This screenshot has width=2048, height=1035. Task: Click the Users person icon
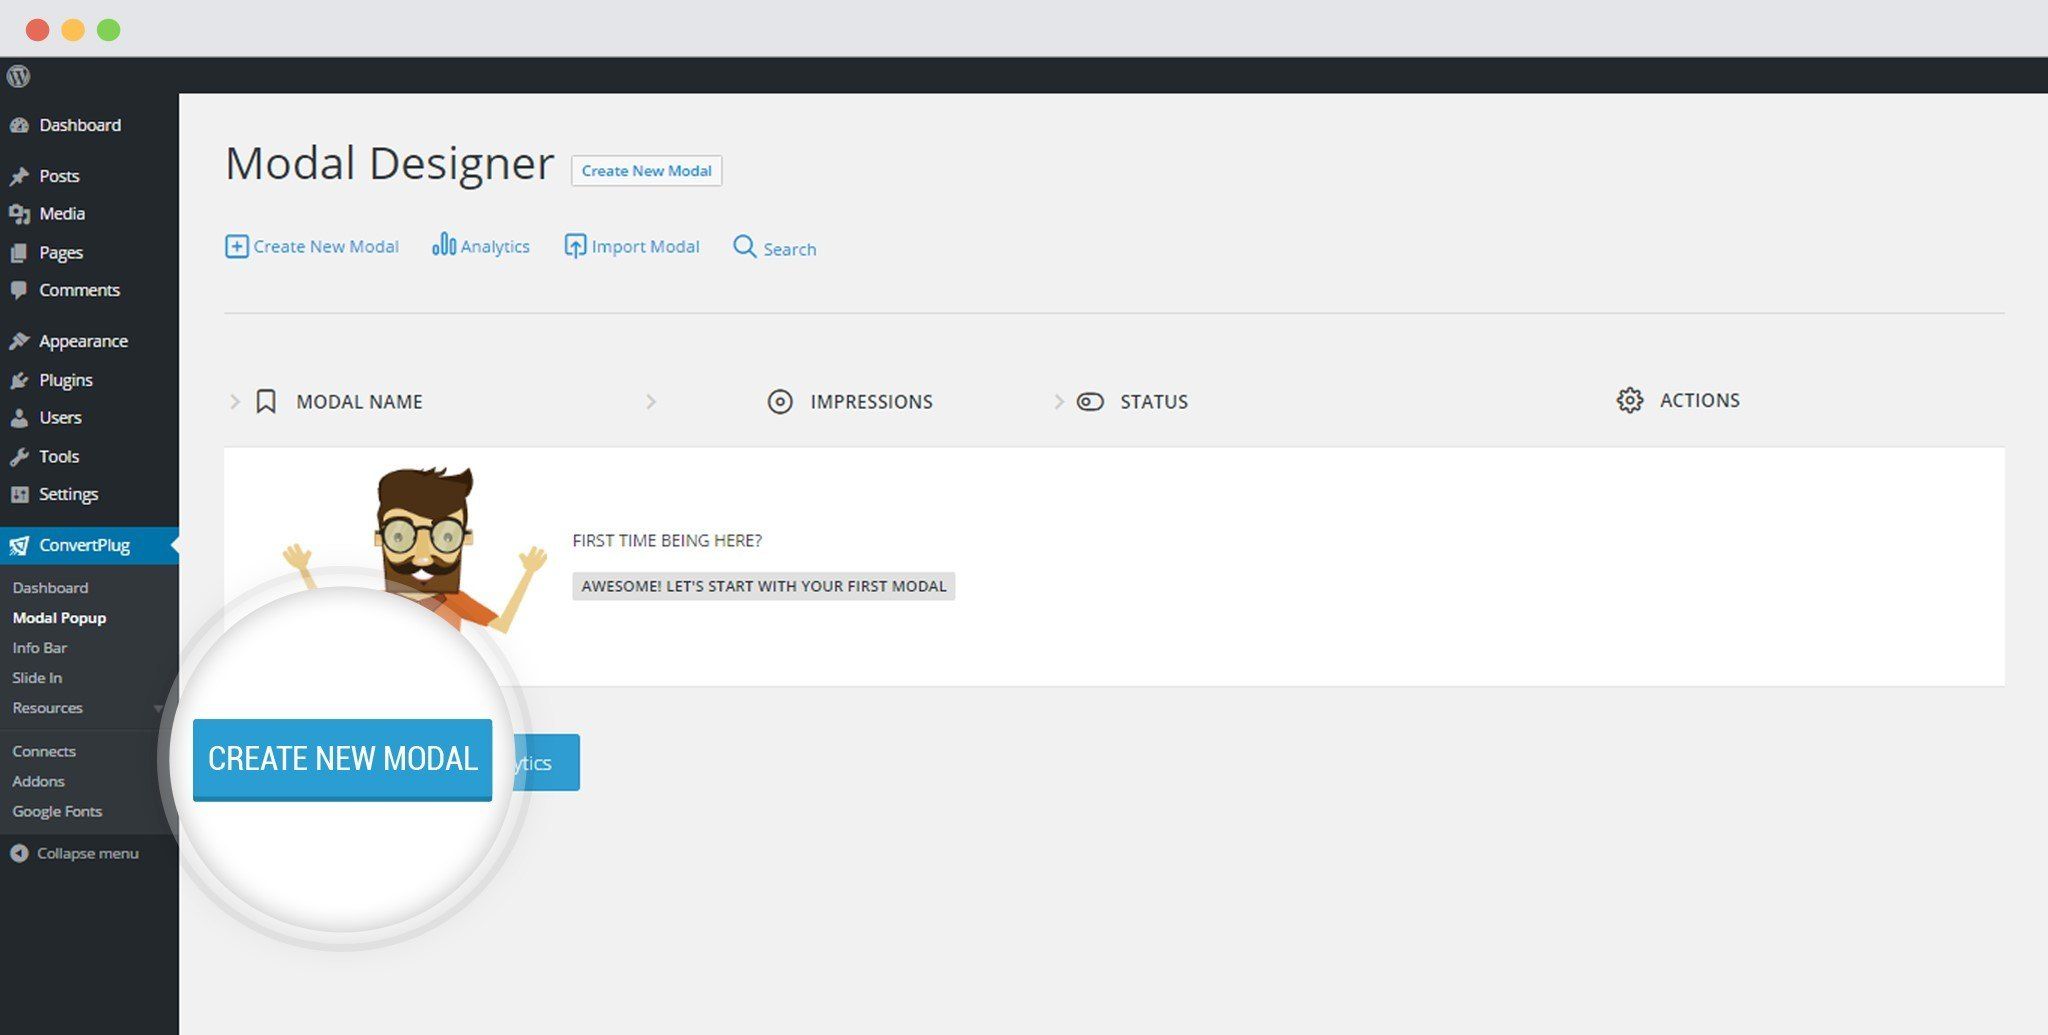pos(19,418)
